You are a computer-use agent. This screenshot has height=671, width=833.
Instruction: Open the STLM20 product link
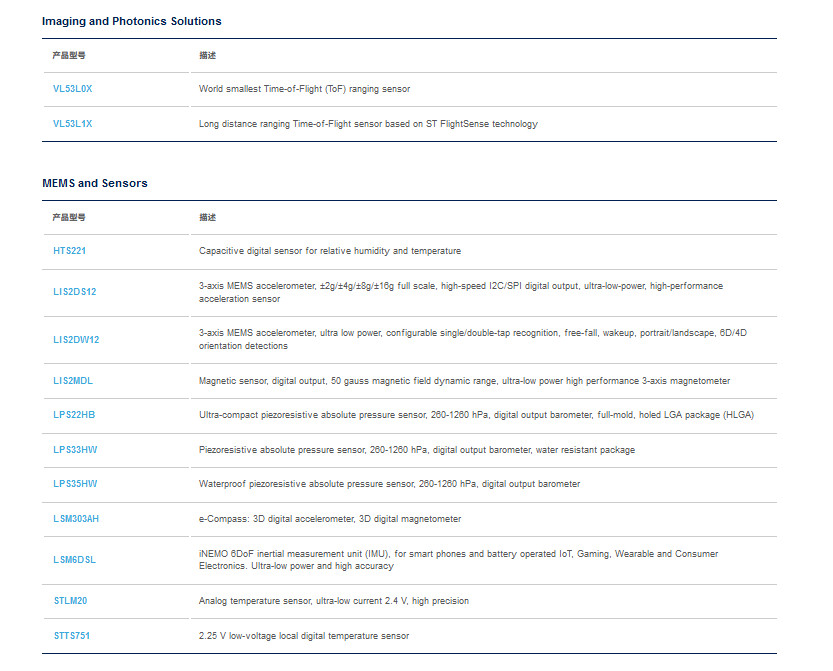pos(70,601)
